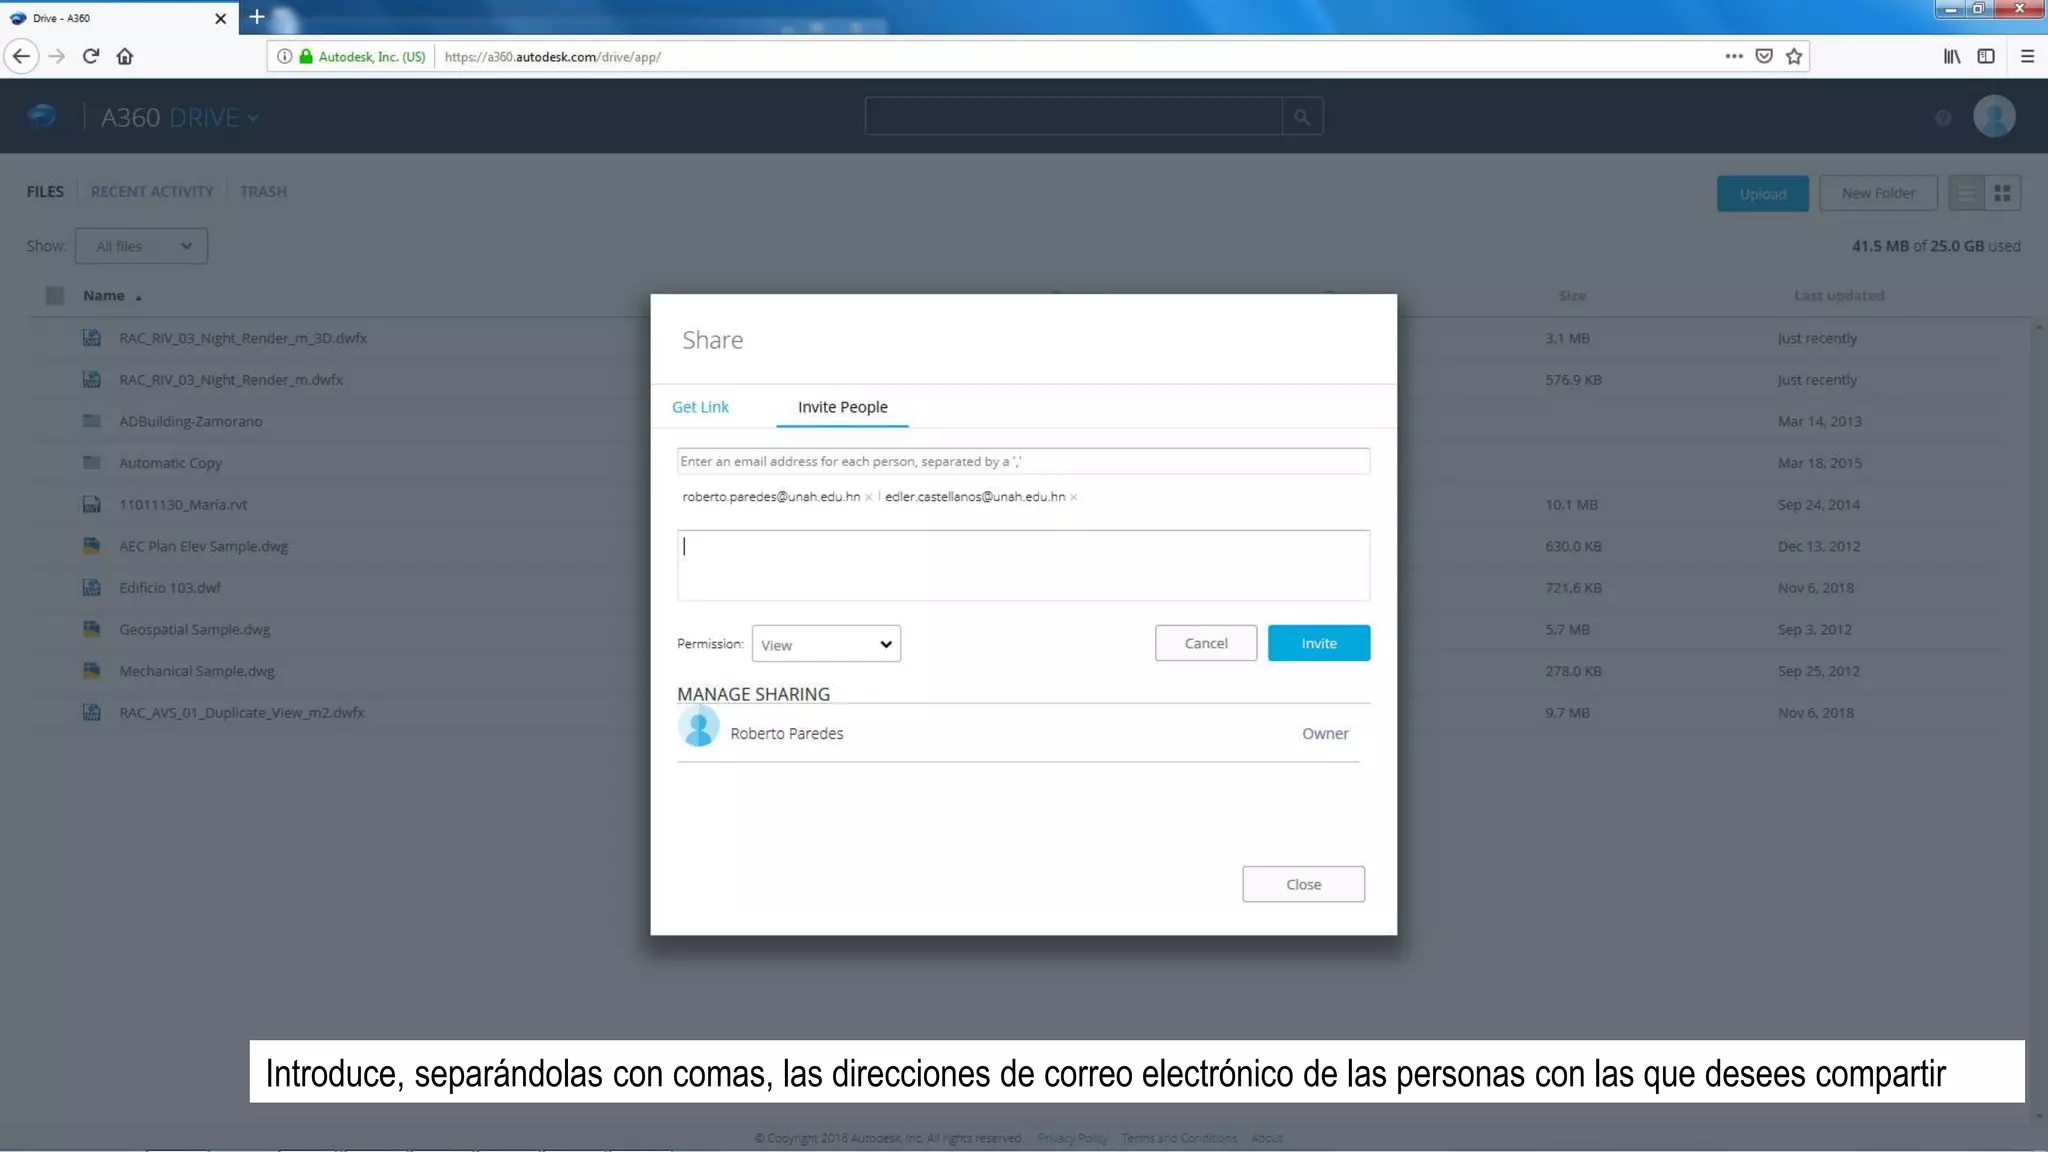Image resolution: width=2048 pixels, height=1152 pixels.
Task: Open the Show All files dropdown
Action: 141,246
